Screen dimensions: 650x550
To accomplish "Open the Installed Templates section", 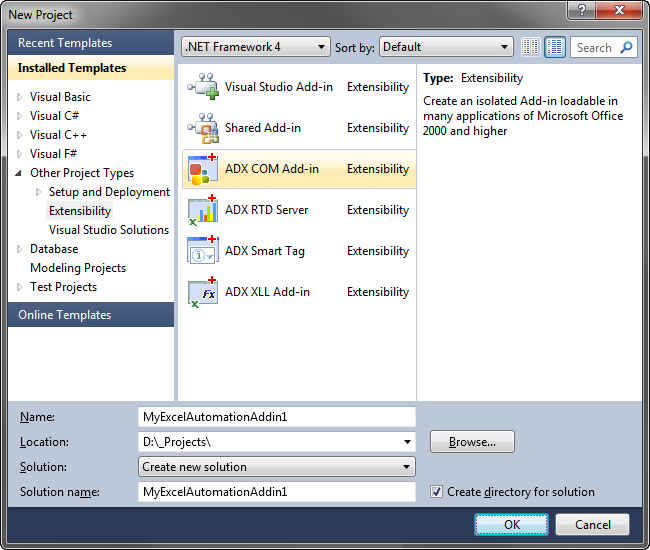I will click(91, 68).
